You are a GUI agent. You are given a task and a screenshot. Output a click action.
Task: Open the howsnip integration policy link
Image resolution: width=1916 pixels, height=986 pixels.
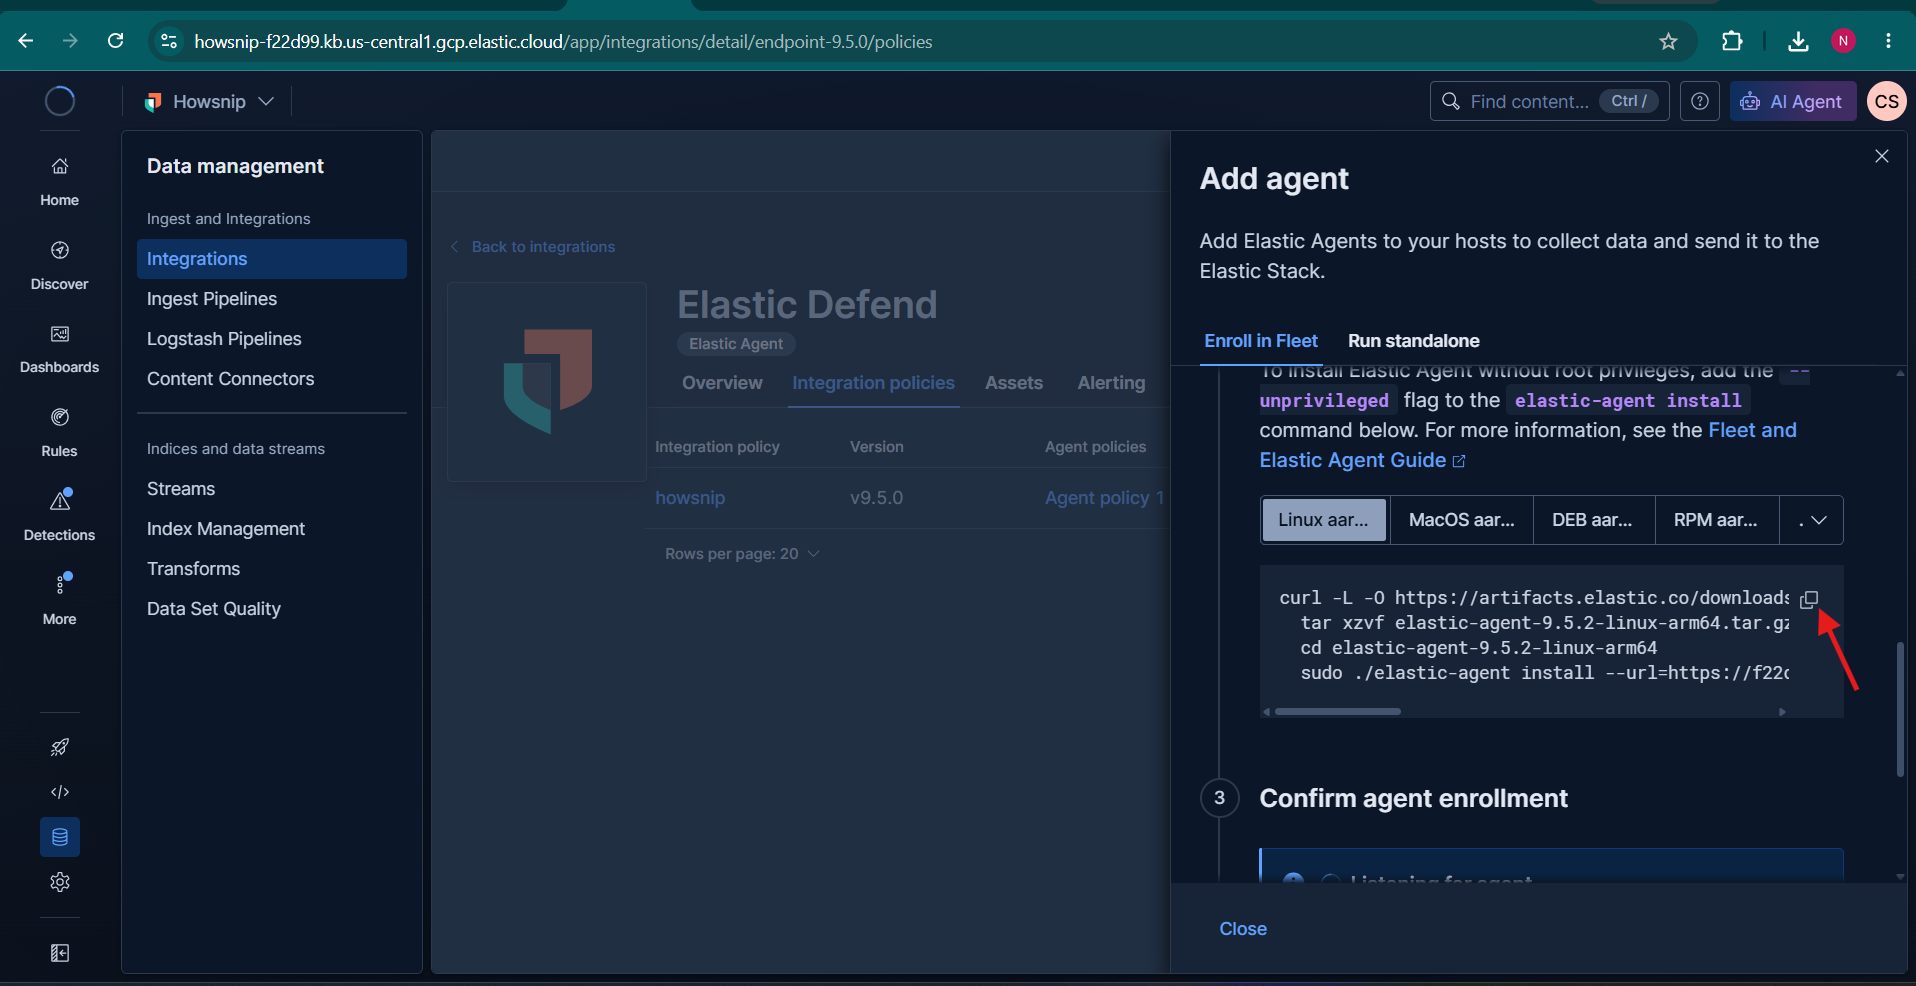(690, 498)
